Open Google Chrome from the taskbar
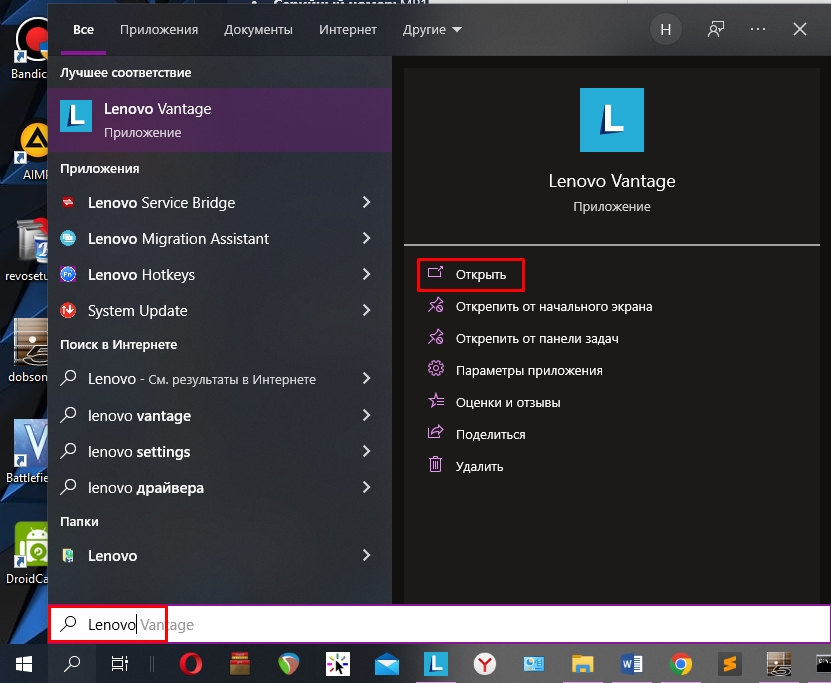 click(681, 663)
